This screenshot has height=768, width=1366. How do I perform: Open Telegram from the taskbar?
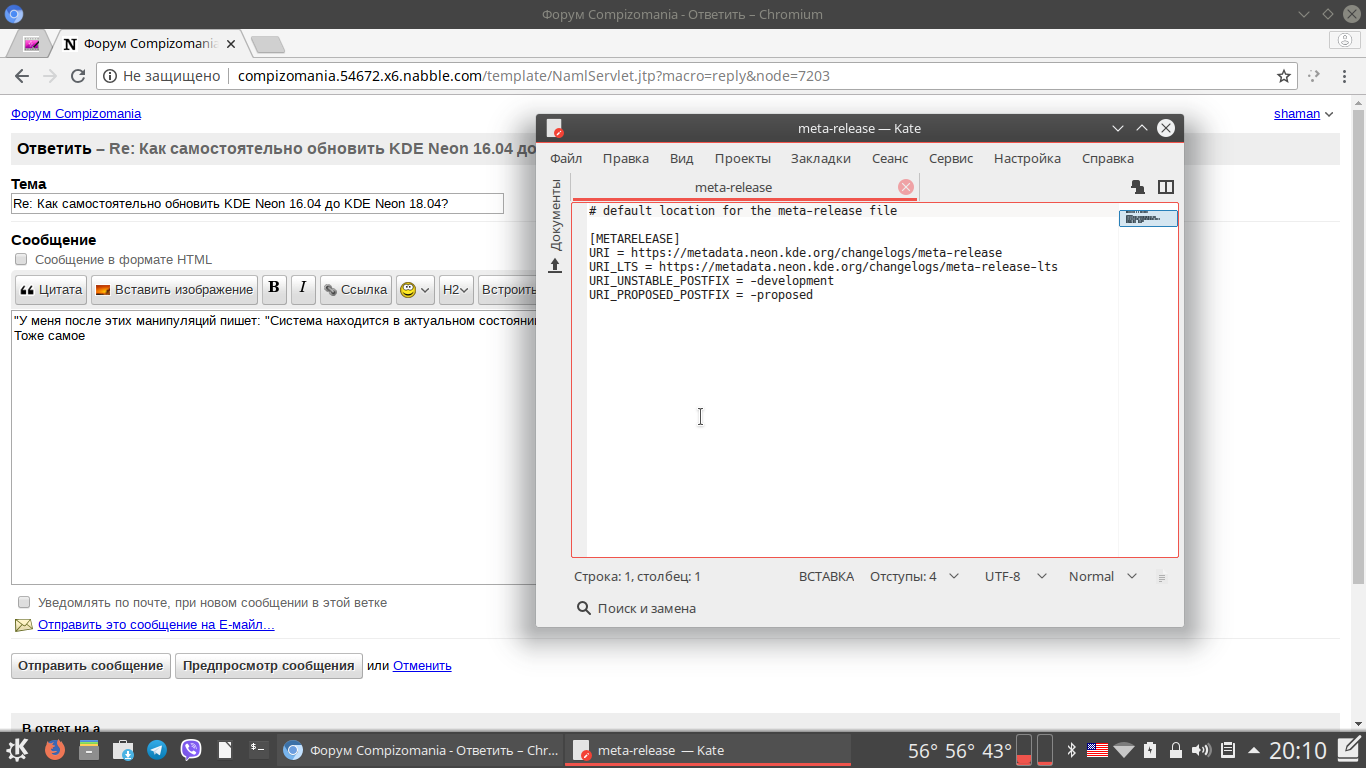[x=157, y=750]
